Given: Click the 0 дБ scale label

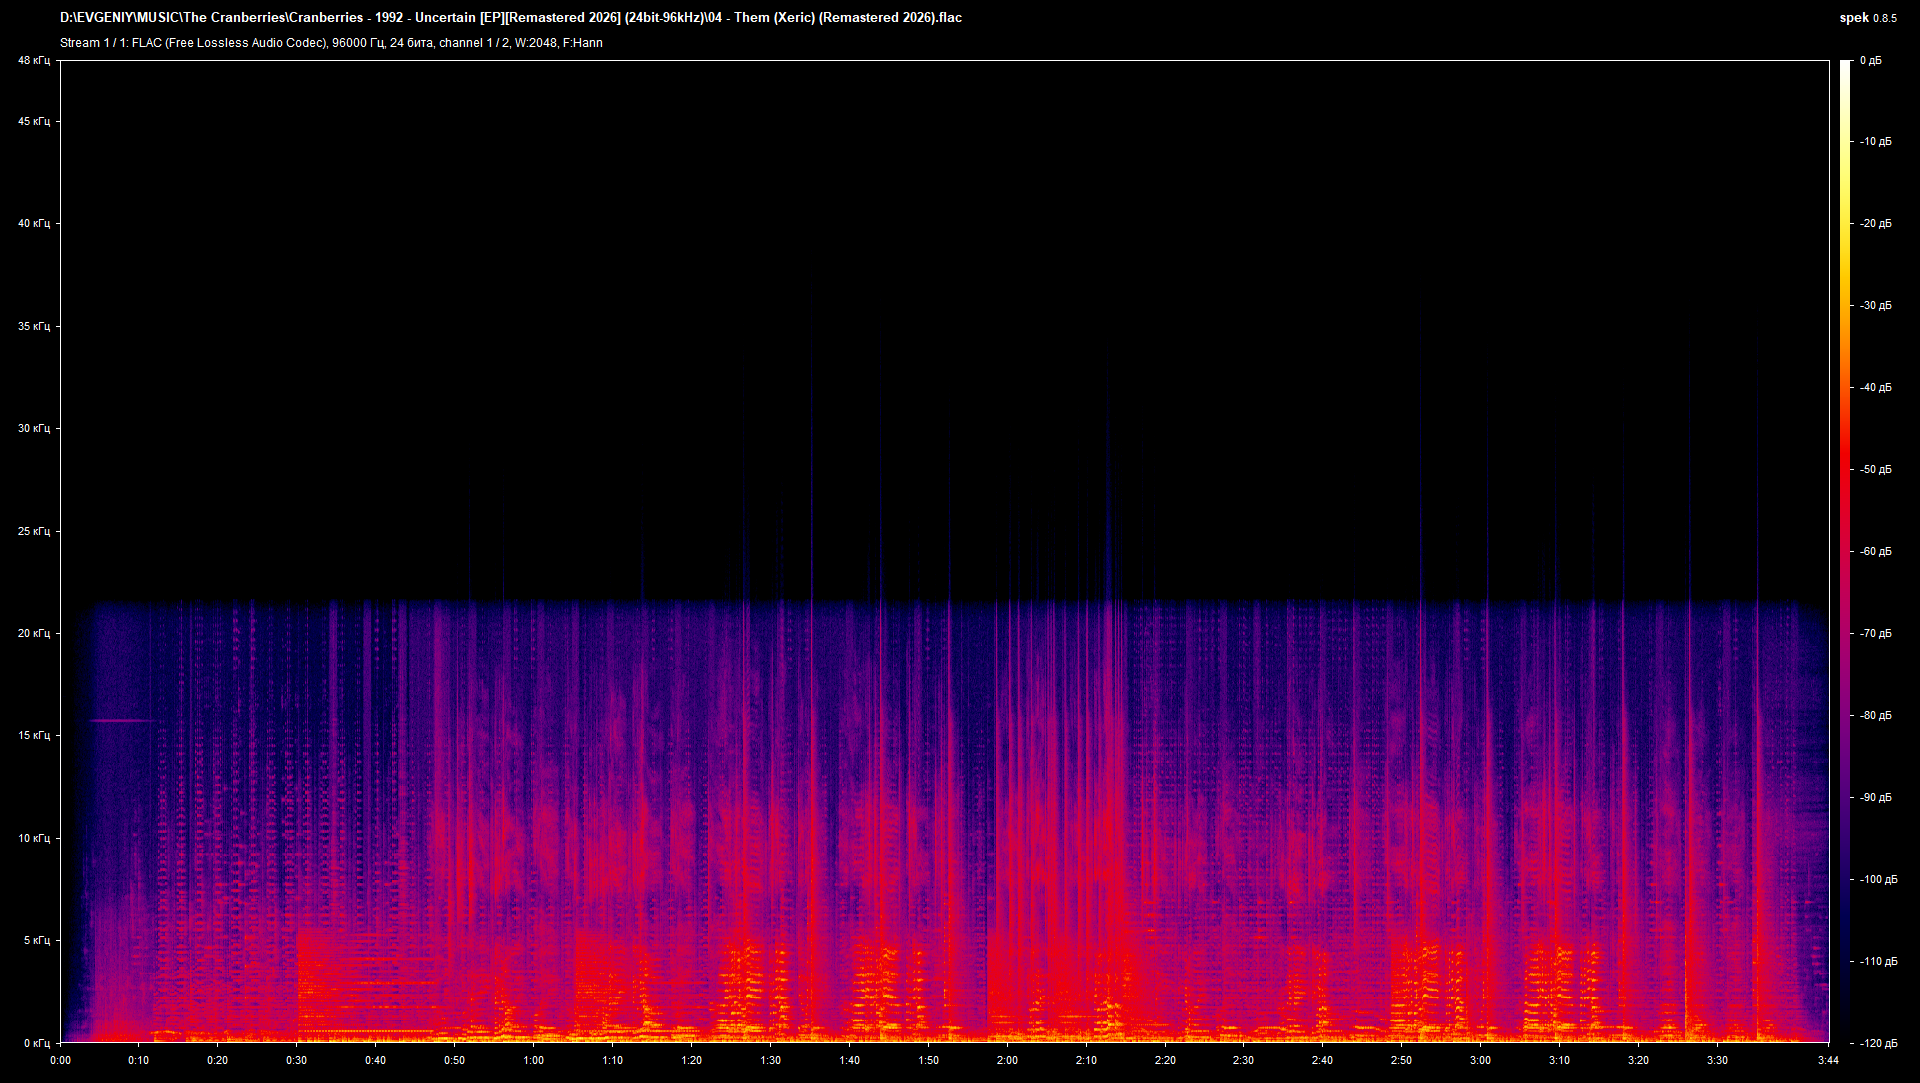Looking at the screenshot, I should tap(1871, 61).
